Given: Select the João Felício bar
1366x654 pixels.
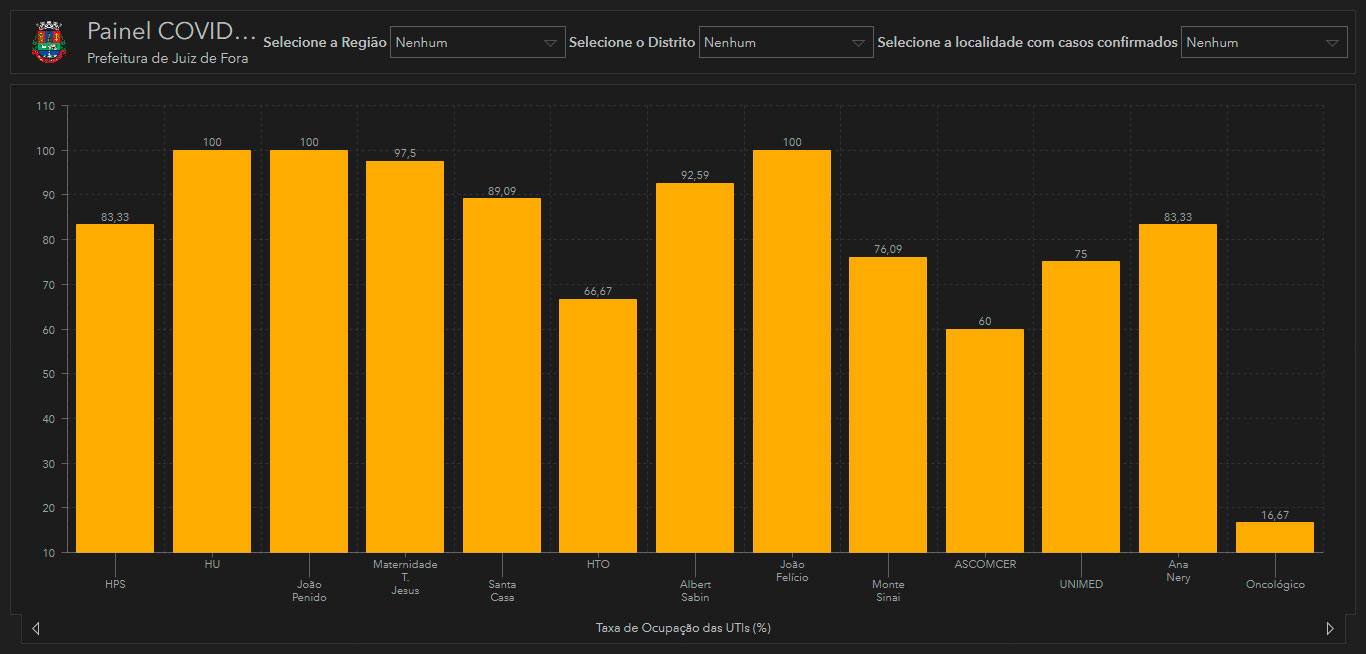Looking at the screenshot, I should (792, 351).
